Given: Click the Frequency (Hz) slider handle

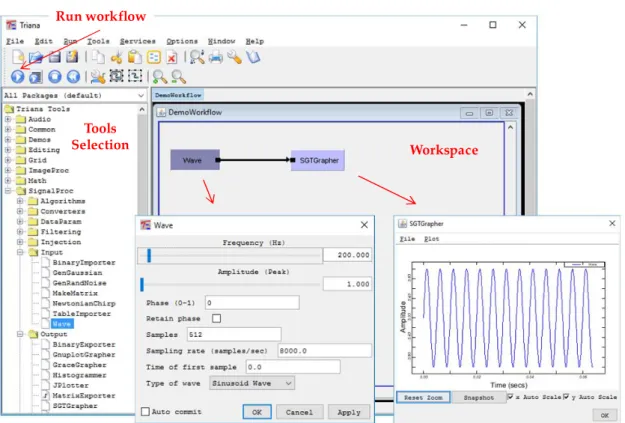Looking at the screenshot, I should (x=149, y=255).
